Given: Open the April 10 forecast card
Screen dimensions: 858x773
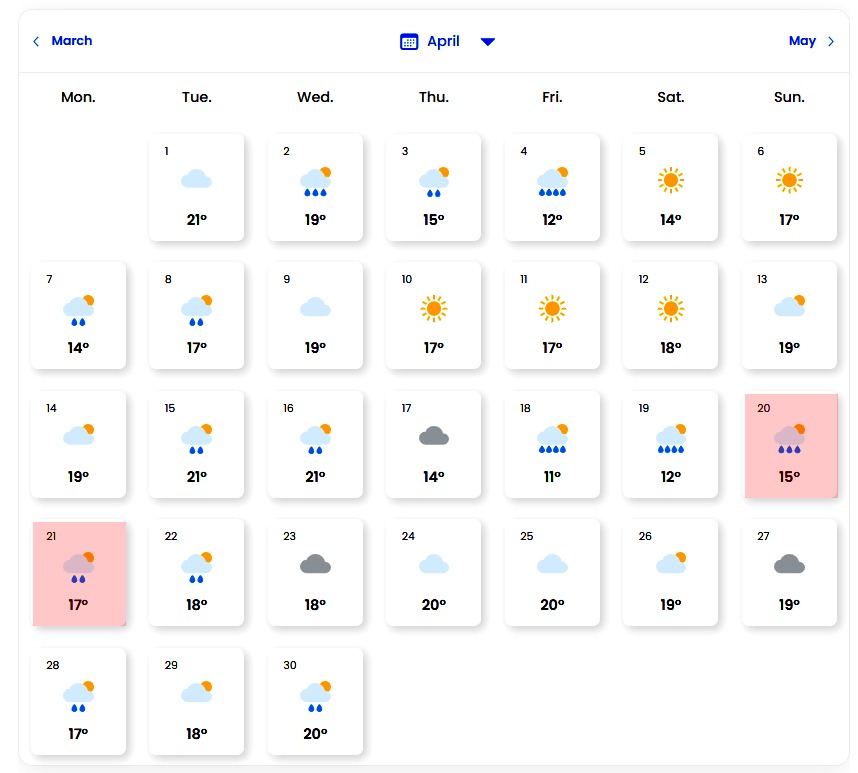Looking at the screenshot, I should pos(433,316).
